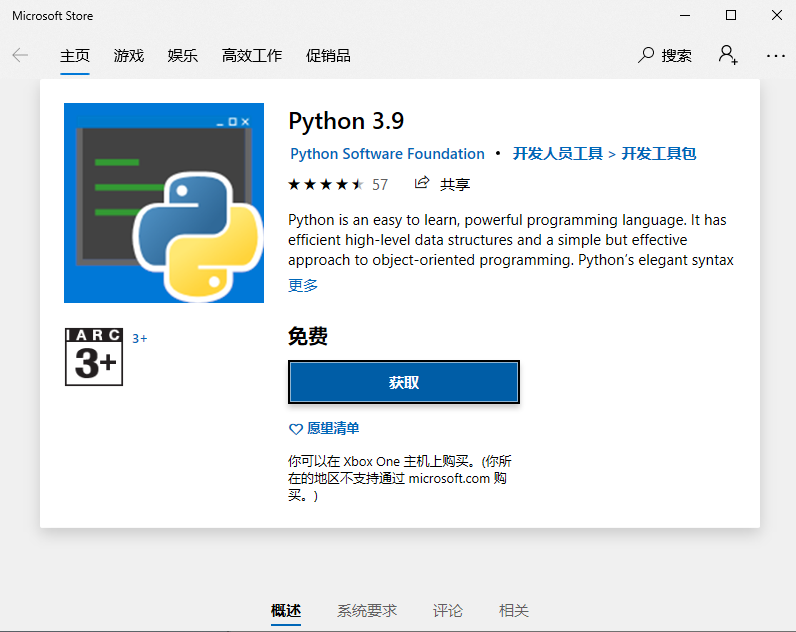
Task: Open the 开发人员工具 category link
Action: (558, 154)
